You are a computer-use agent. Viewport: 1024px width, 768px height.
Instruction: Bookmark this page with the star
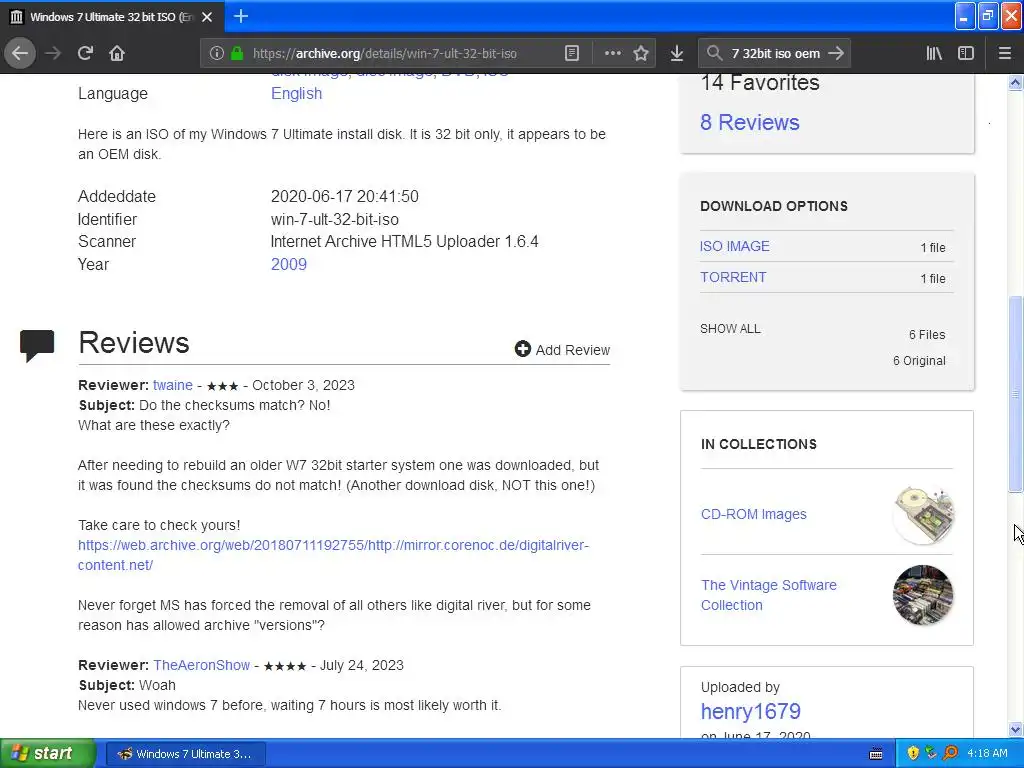641,54
